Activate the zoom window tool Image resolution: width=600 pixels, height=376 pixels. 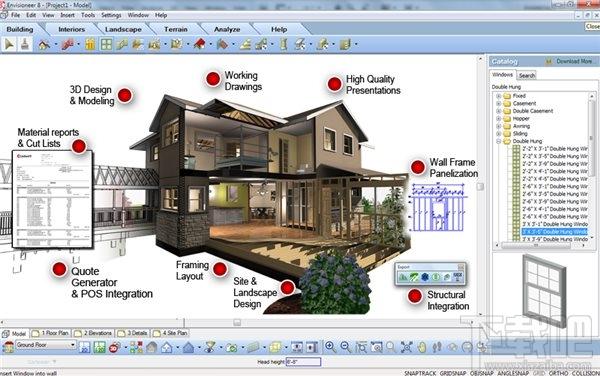pos(361,347)
